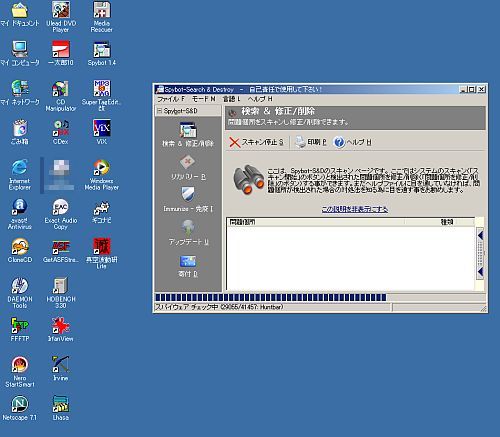This screenshot has height=437, width=500.
Task: Launch ViX image viewer shortcut
Action: click(102, 132)
